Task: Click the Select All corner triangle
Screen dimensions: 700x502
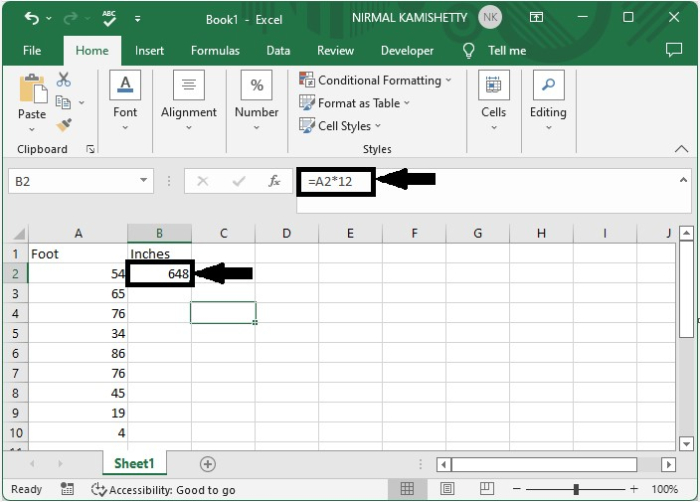Action: point(18,234)
